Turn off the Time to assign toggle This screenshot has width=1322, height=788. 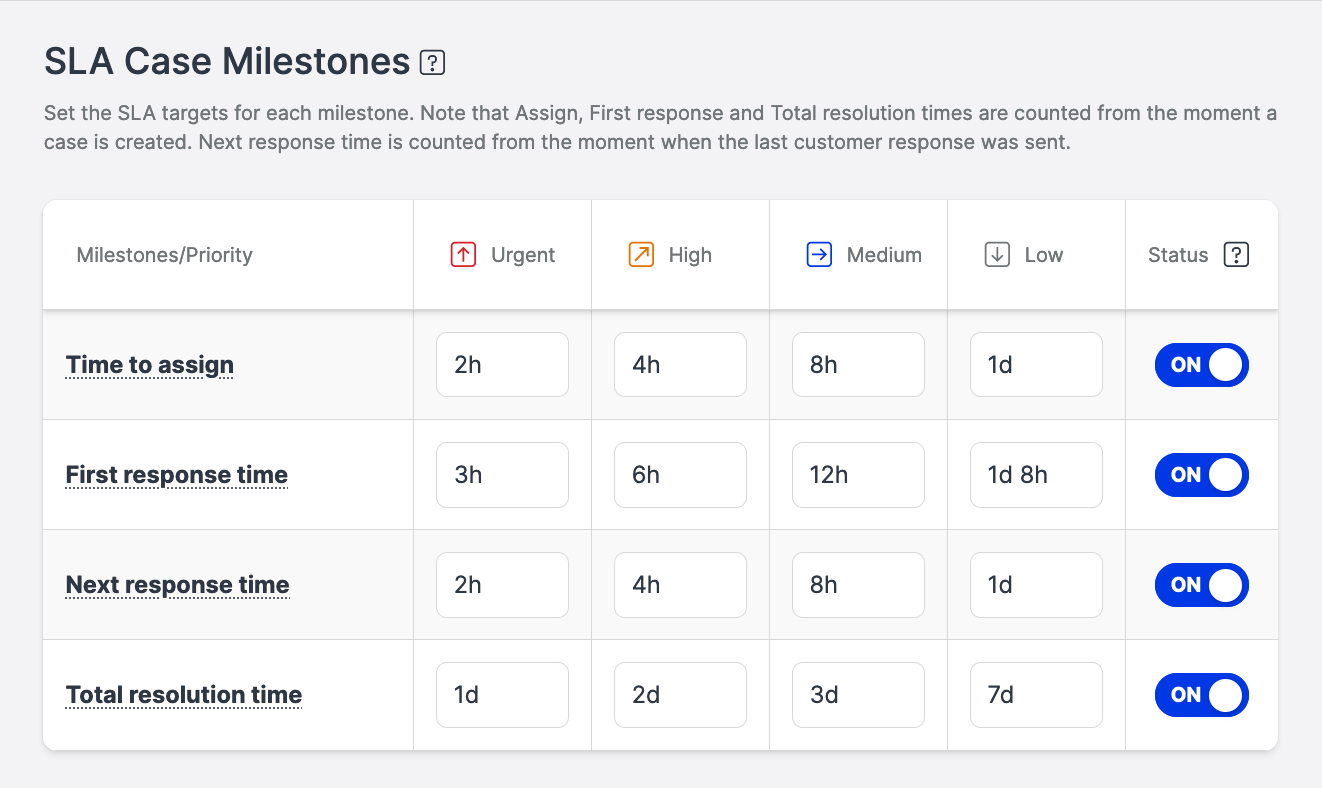[1201, 365]
